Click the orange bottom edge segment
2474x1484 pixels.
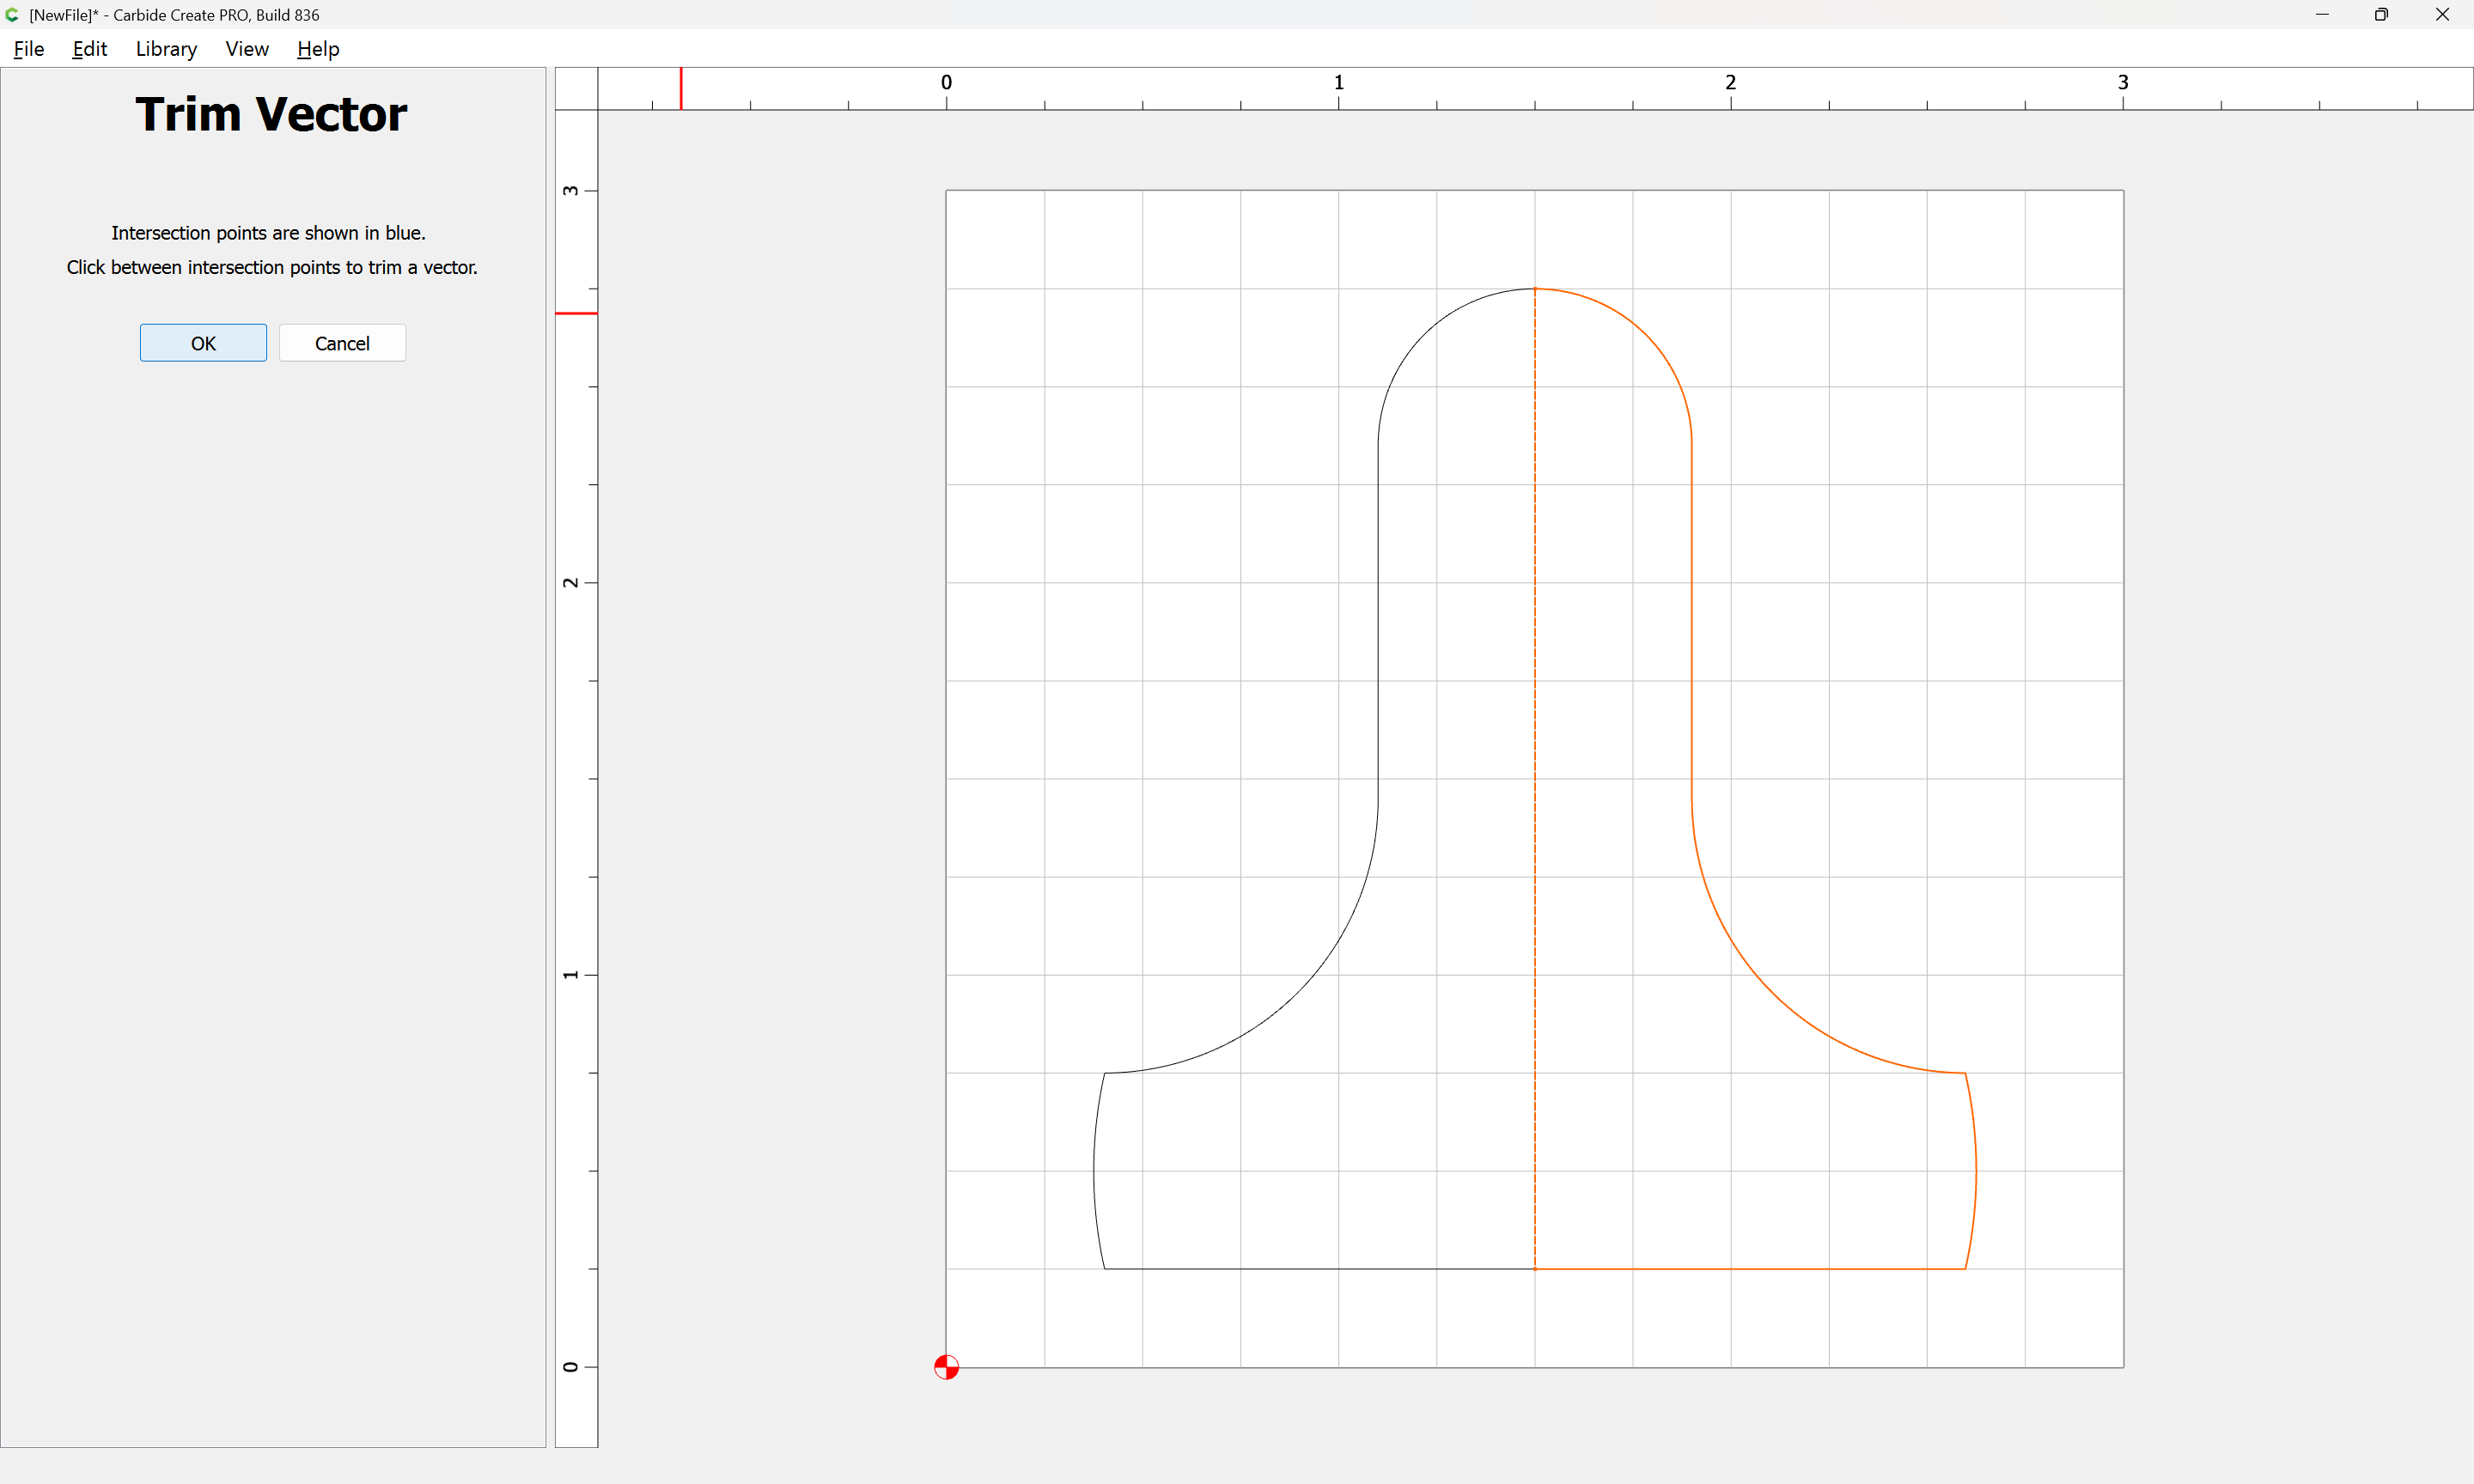[1750, 1269]
